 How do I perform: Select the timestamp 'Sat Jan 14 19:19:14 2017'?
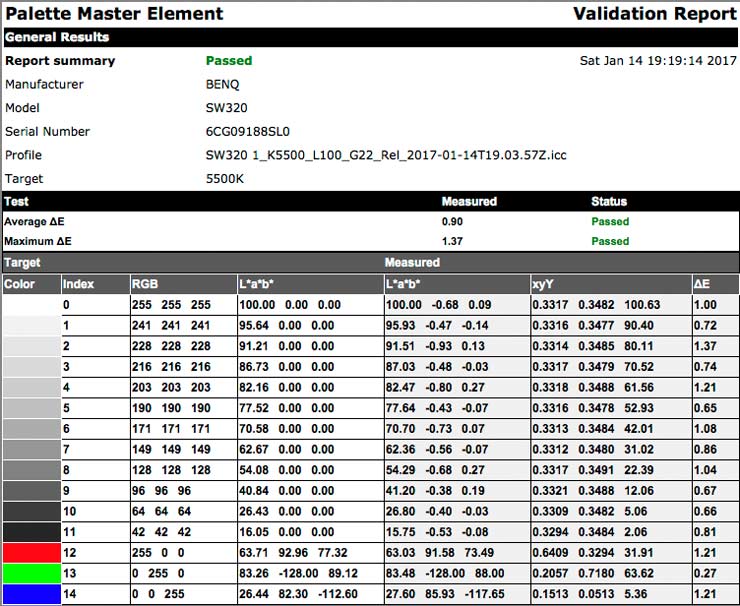pos(658,61)
